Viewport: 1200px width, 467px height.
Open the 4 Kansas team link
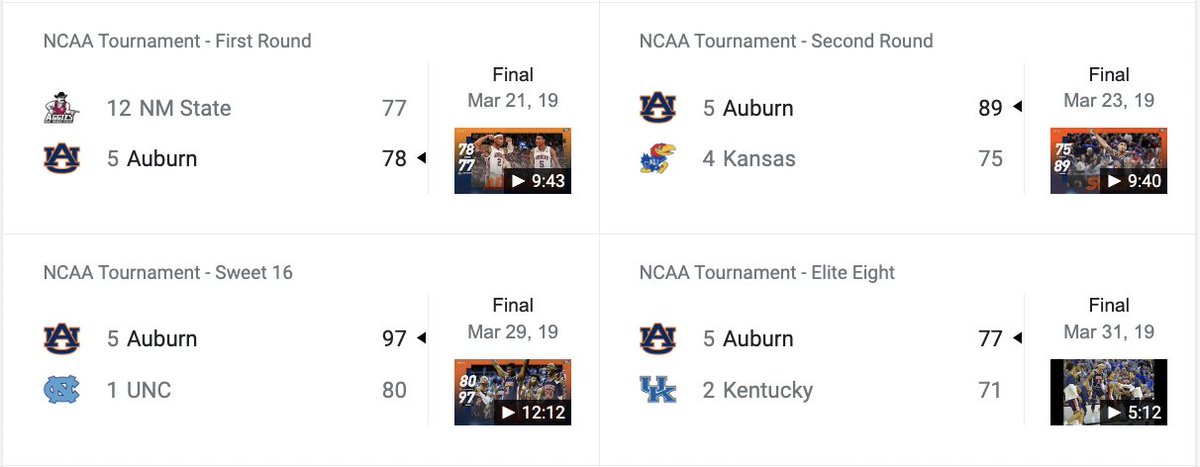pos(749,158)
